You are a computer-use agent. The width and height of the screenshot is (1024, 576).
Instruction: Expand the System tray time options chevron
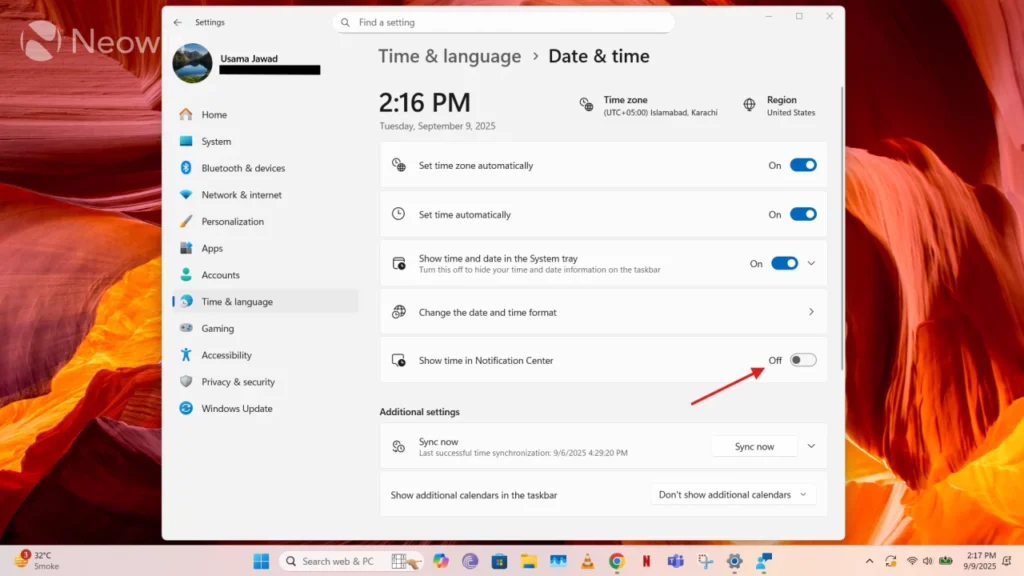(811, 263)
